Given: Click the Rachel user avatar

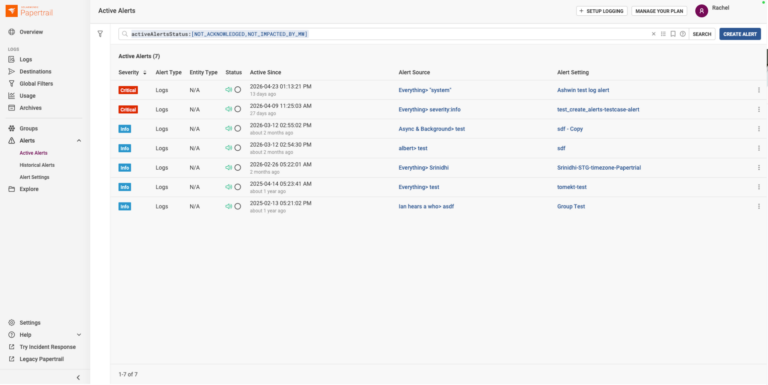Looking at the screenshot, I should tap(701, 11).
